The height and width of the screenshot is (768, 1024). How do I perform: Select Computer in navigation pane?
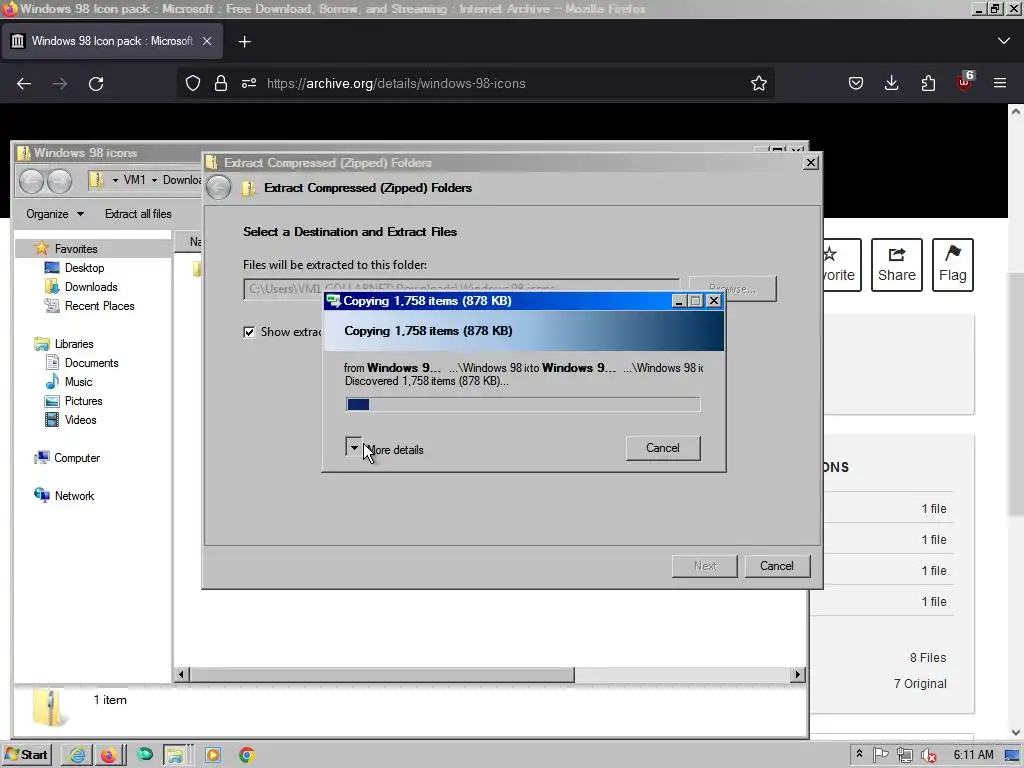76,458
